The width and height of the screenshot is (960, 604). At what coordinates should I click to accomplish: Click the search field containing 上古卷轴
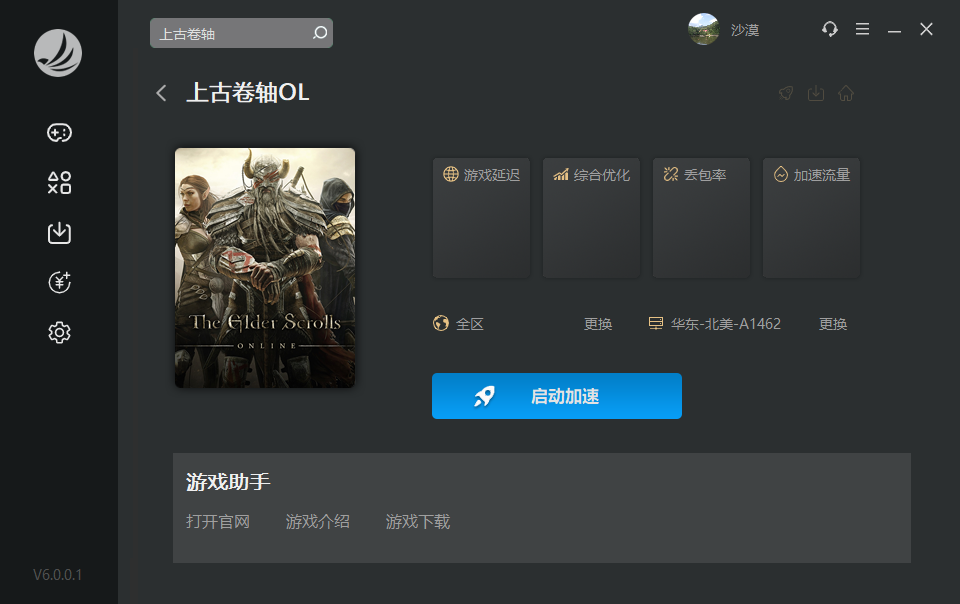(x=241, y=33)
